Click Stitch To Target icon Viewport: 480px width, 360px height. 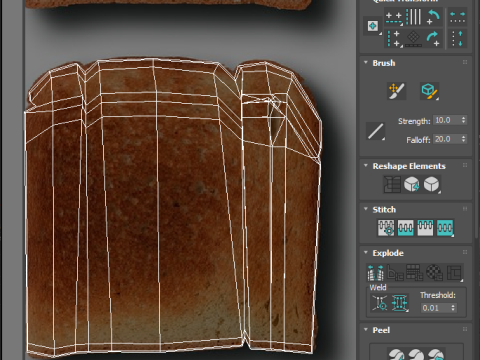[406, 228]
